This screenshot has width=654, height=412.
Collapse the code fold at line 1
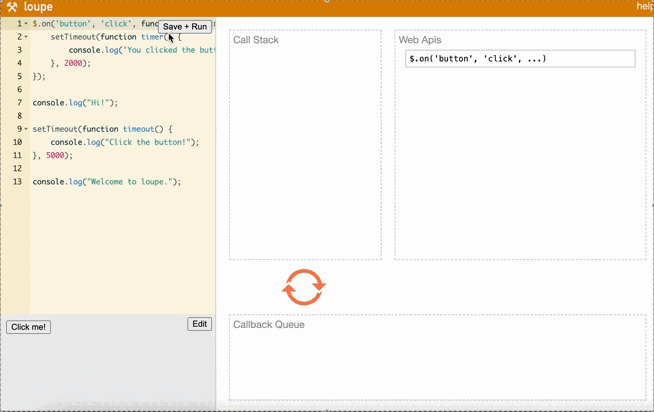click(26, 24)
